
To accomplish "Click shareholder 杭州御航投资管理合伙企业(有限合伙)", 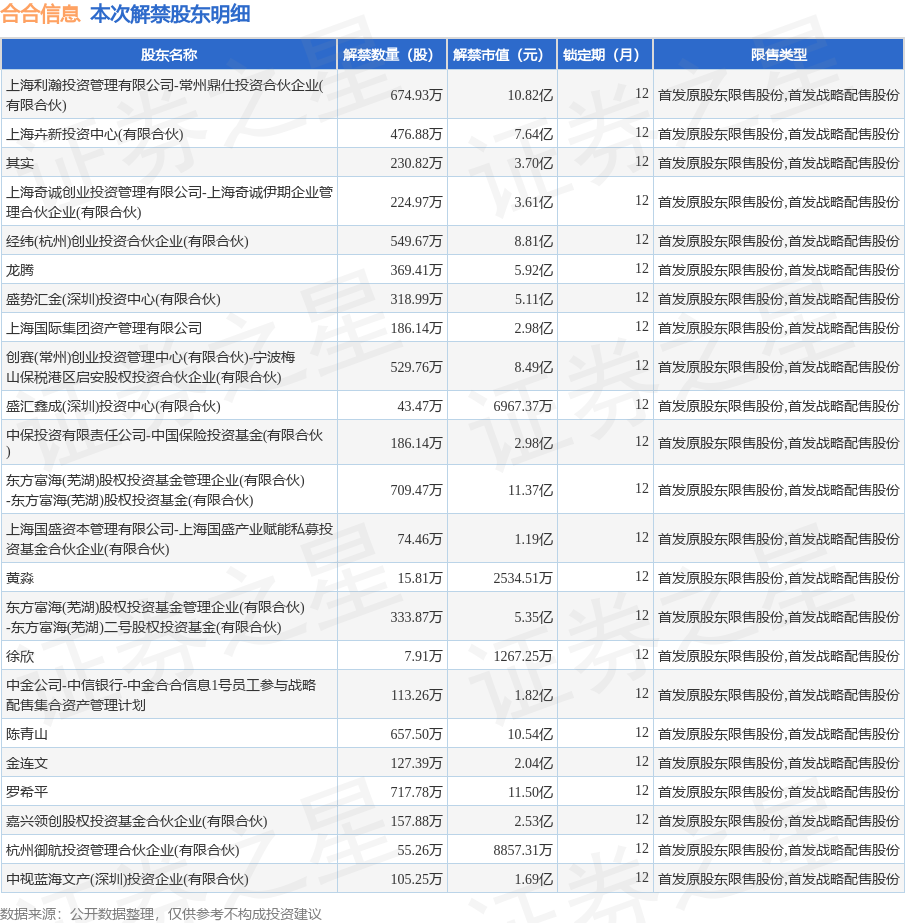I will click(x=122, y=849).
